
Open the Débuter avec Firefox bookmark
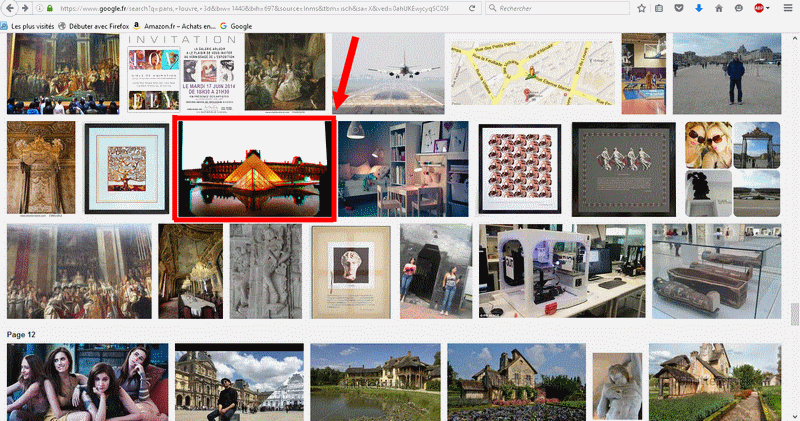point(93,26)
